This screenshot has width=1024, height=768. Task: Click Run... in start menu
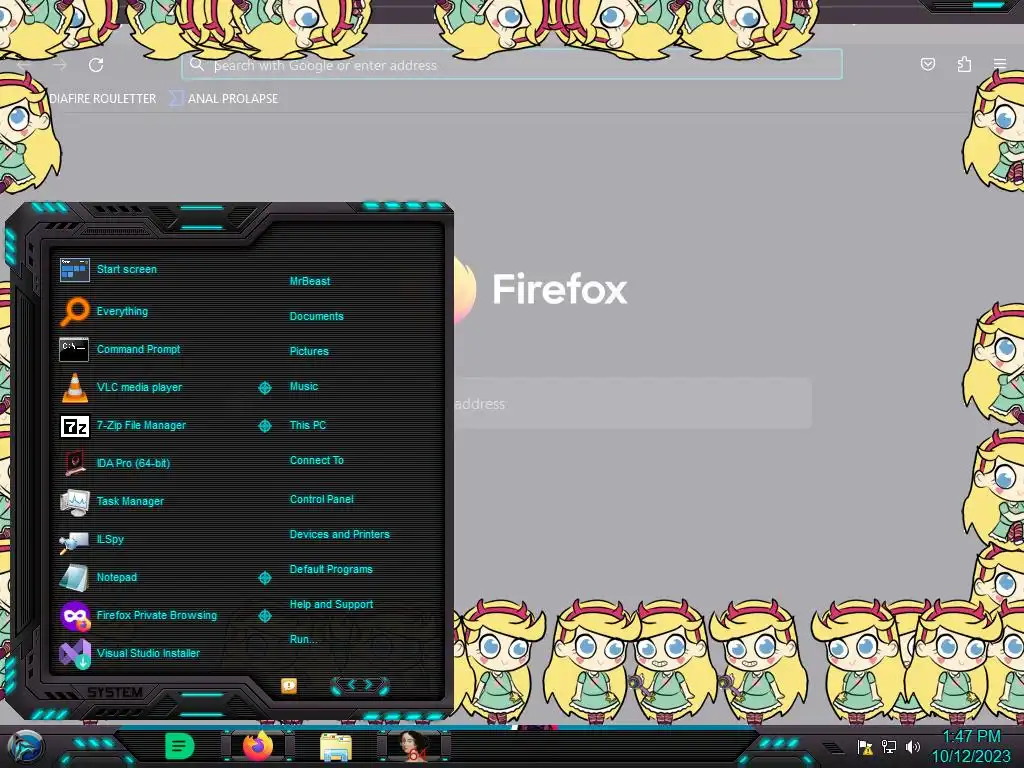coord(303,639)
